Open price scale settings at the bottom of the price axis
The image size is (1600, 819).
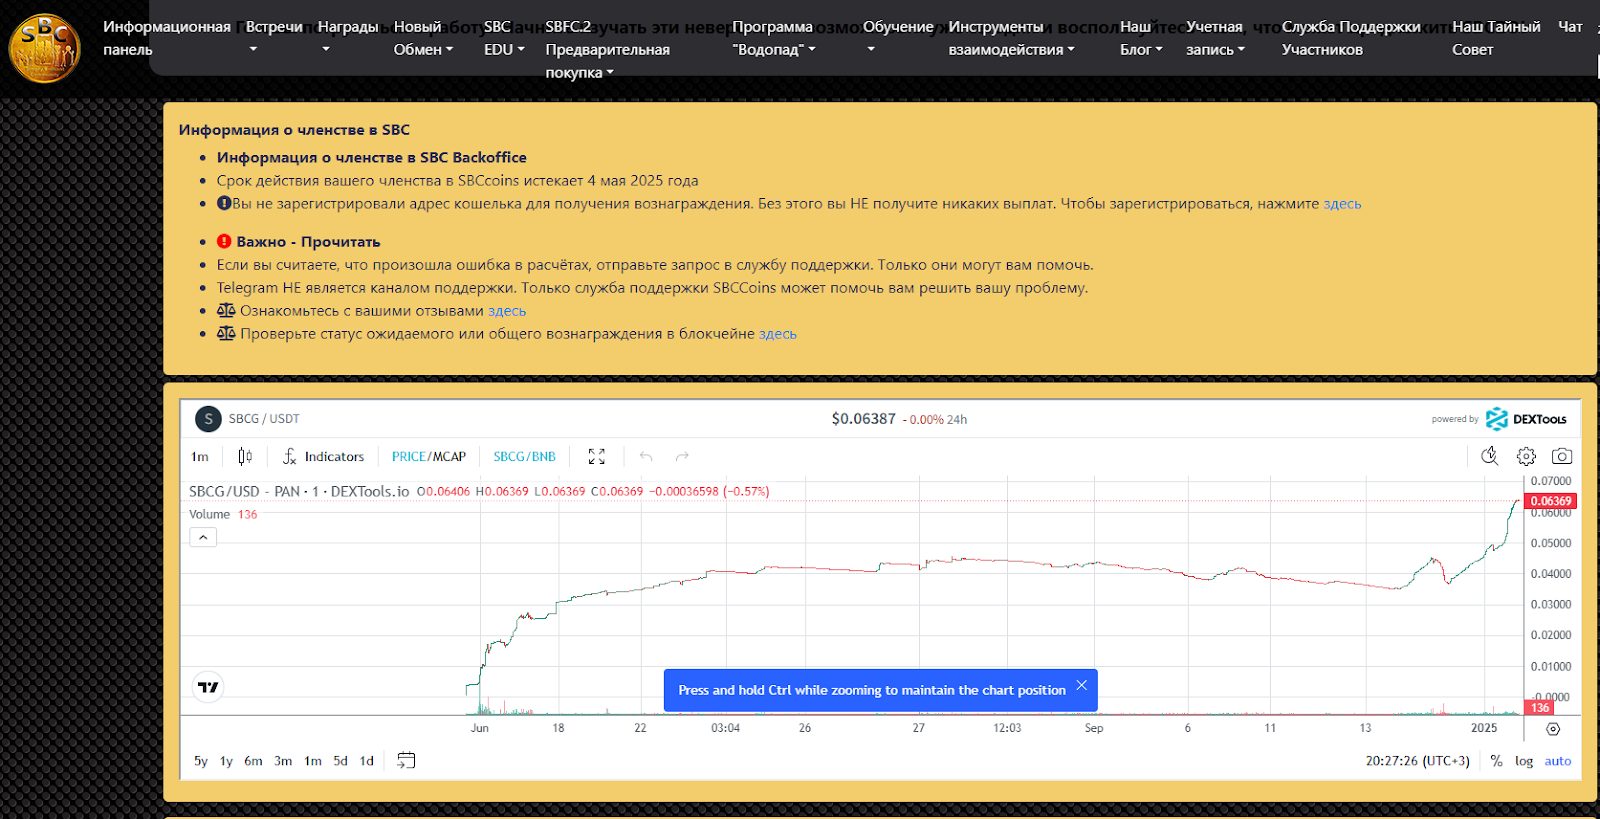pyautogui.click(x=1553, y=728)
